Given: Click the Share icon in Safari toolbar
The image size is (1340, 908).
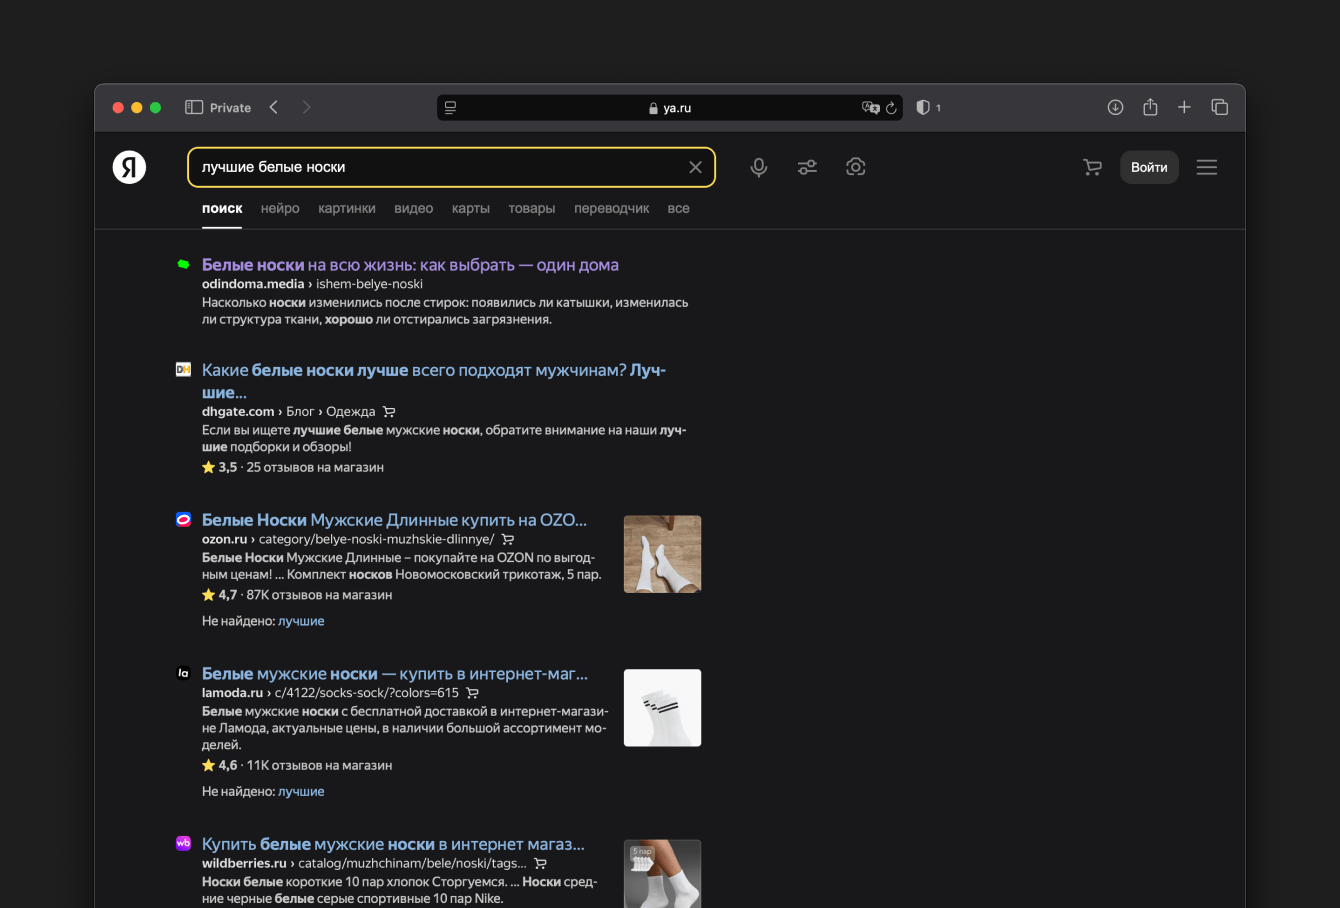Looking at the screenshot, I should coord(1150,107).
